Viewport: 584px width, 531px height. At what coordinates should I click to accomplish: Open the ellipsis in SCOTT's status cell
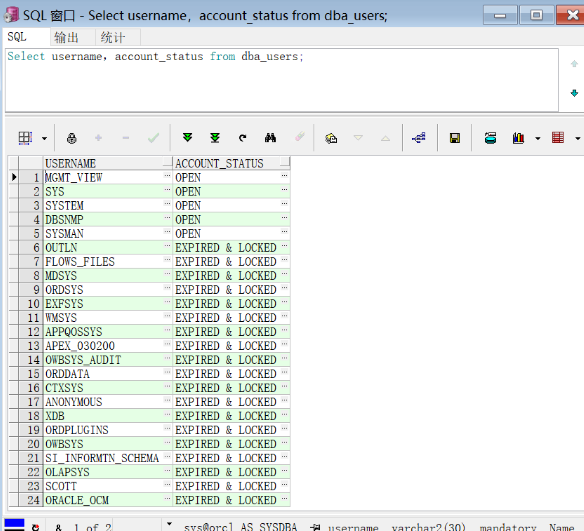[285, 484]
